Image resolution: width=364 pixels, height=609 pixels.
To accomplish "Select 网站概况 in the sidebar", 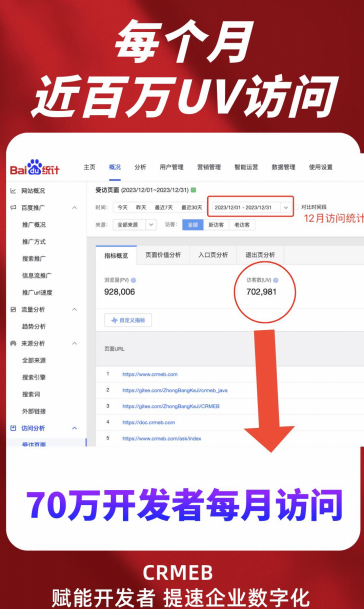I will pos(33,191).
